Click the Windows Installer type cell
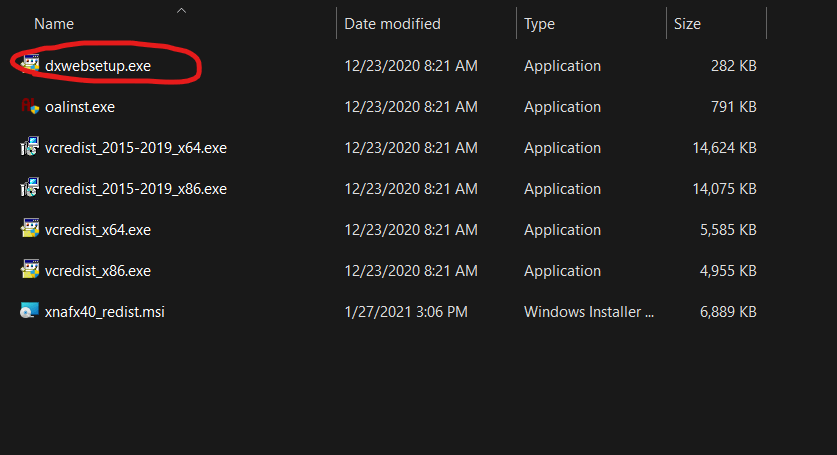Image resolution: width=837 pixels, height=455 pixels. (x=589, y=312)
